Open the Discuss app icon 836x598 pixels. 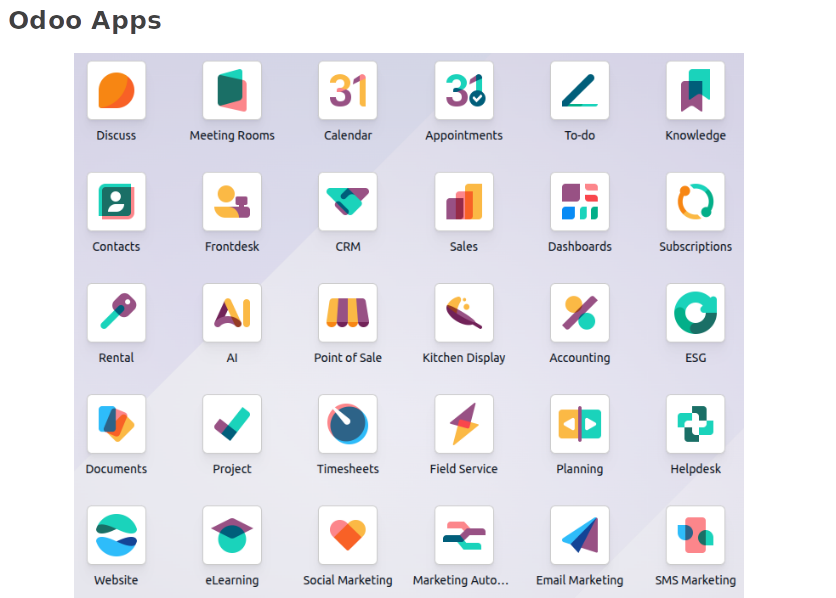(x=116, y=91)
